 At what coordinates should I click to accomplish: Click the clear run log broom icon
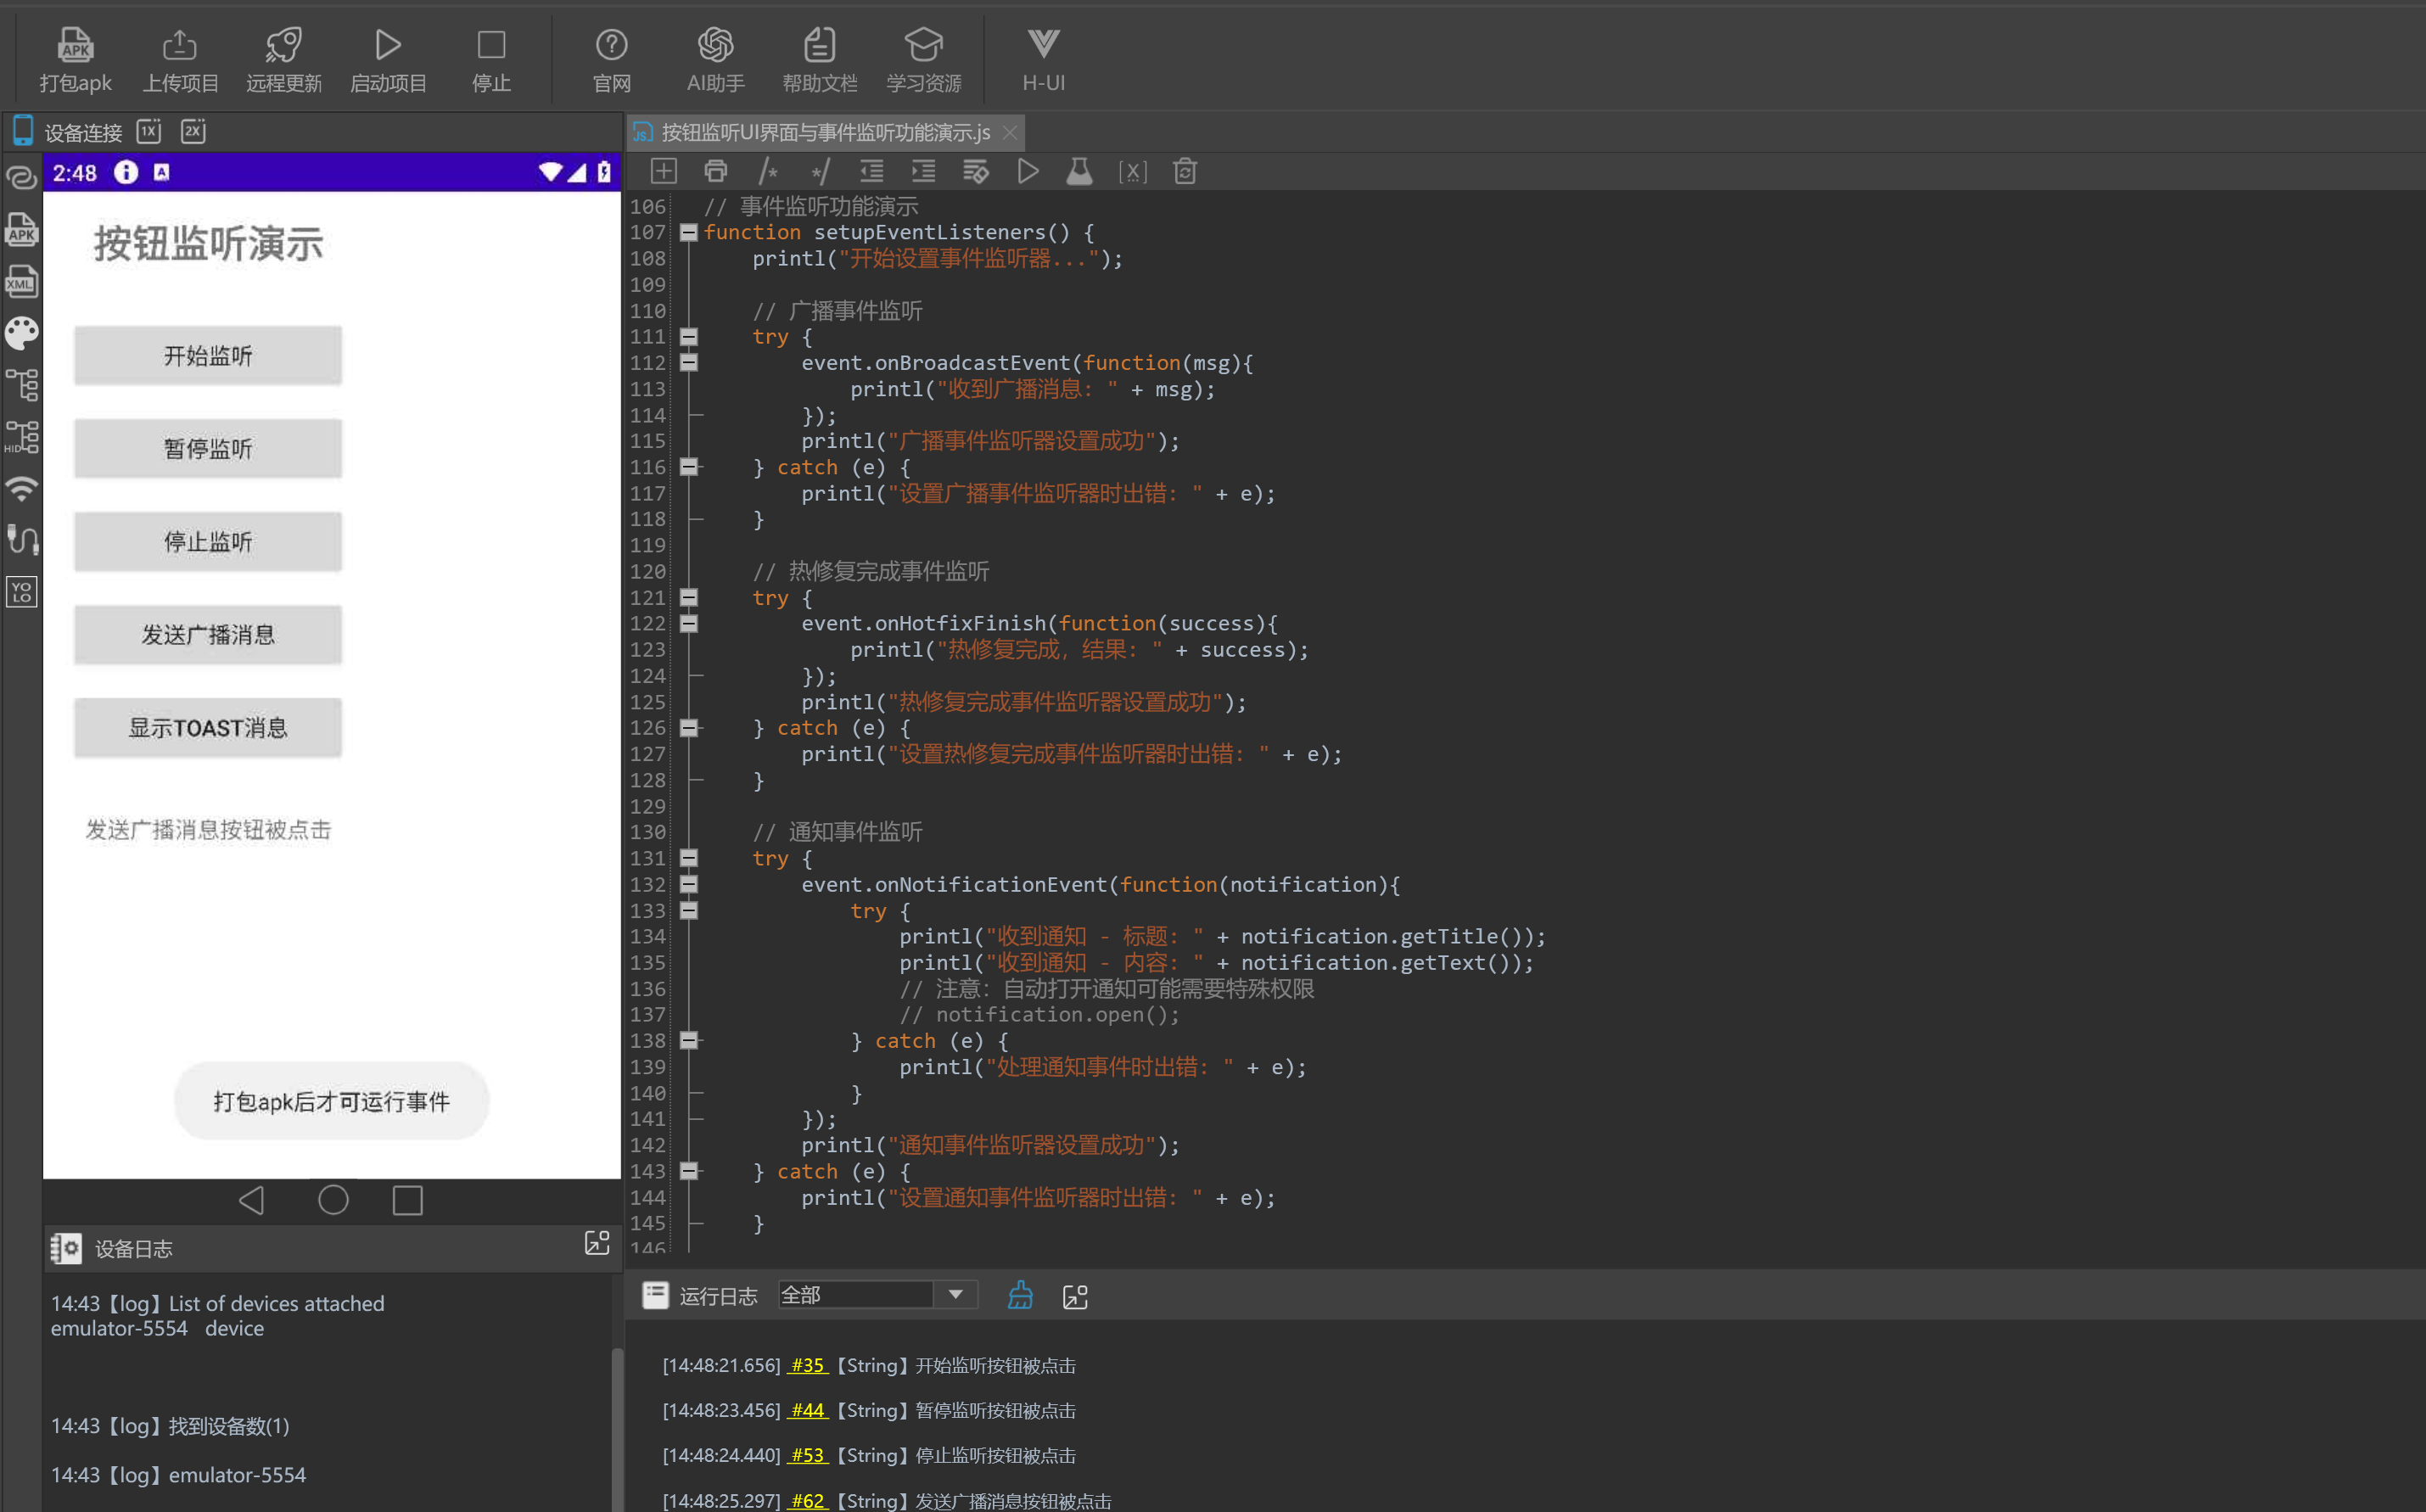point(1020,1296)
